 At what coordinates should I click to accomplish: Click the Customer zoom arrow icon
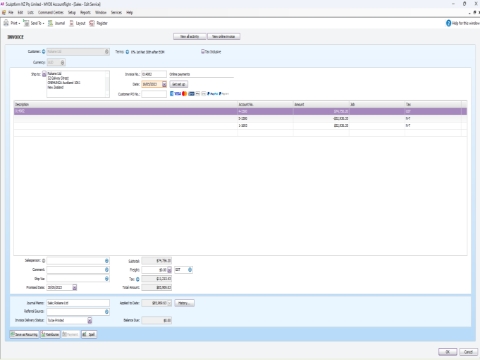(43, 52)
